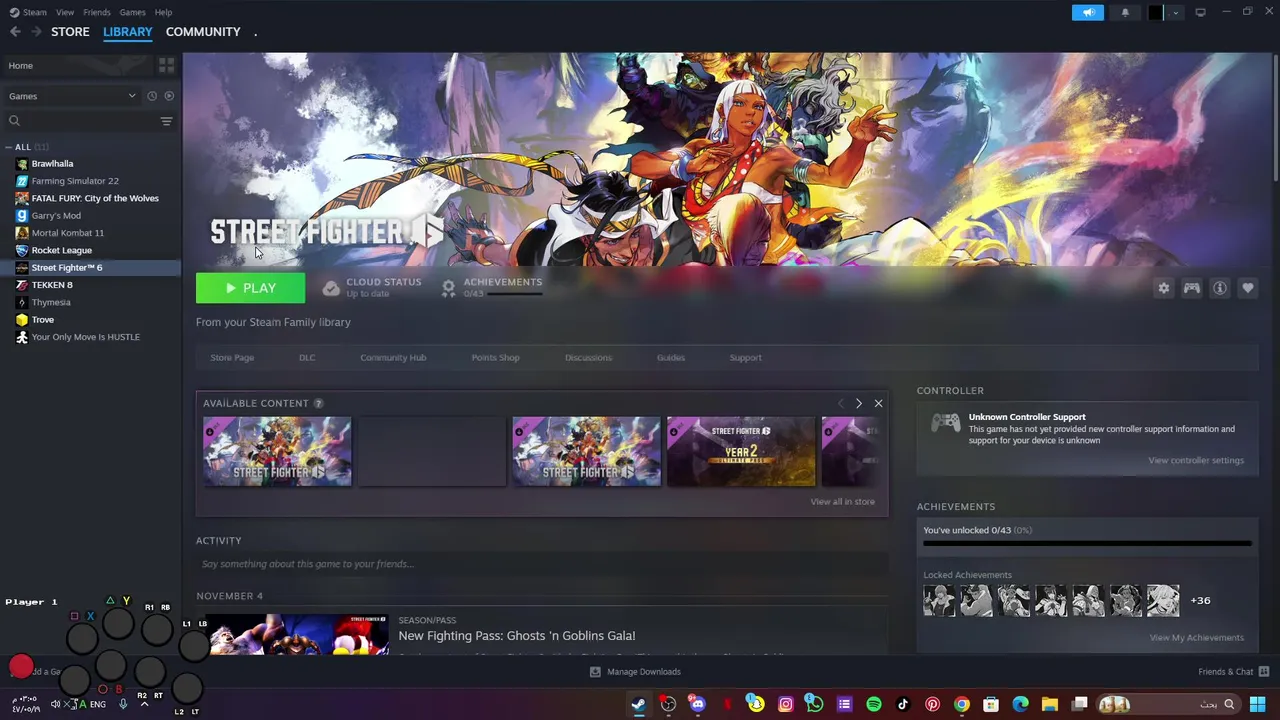This screenshot has width=1280, height=720.
Task: Click the +36 locked achievements
Action: click(x=1200, y=601)
